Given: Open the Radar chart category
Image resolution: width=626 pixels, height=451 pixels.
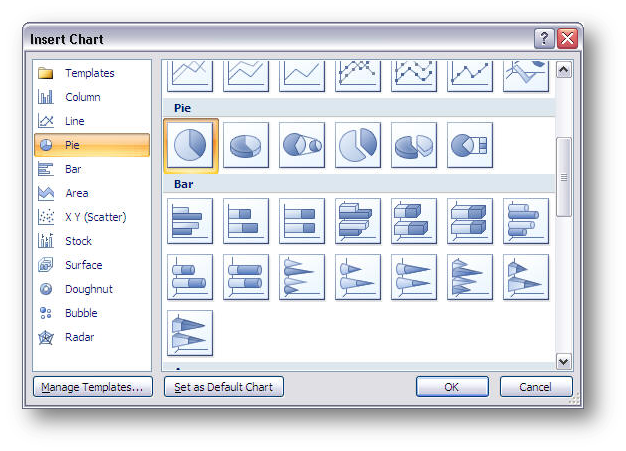Looking at the screenshot, I should coord(79,337).
